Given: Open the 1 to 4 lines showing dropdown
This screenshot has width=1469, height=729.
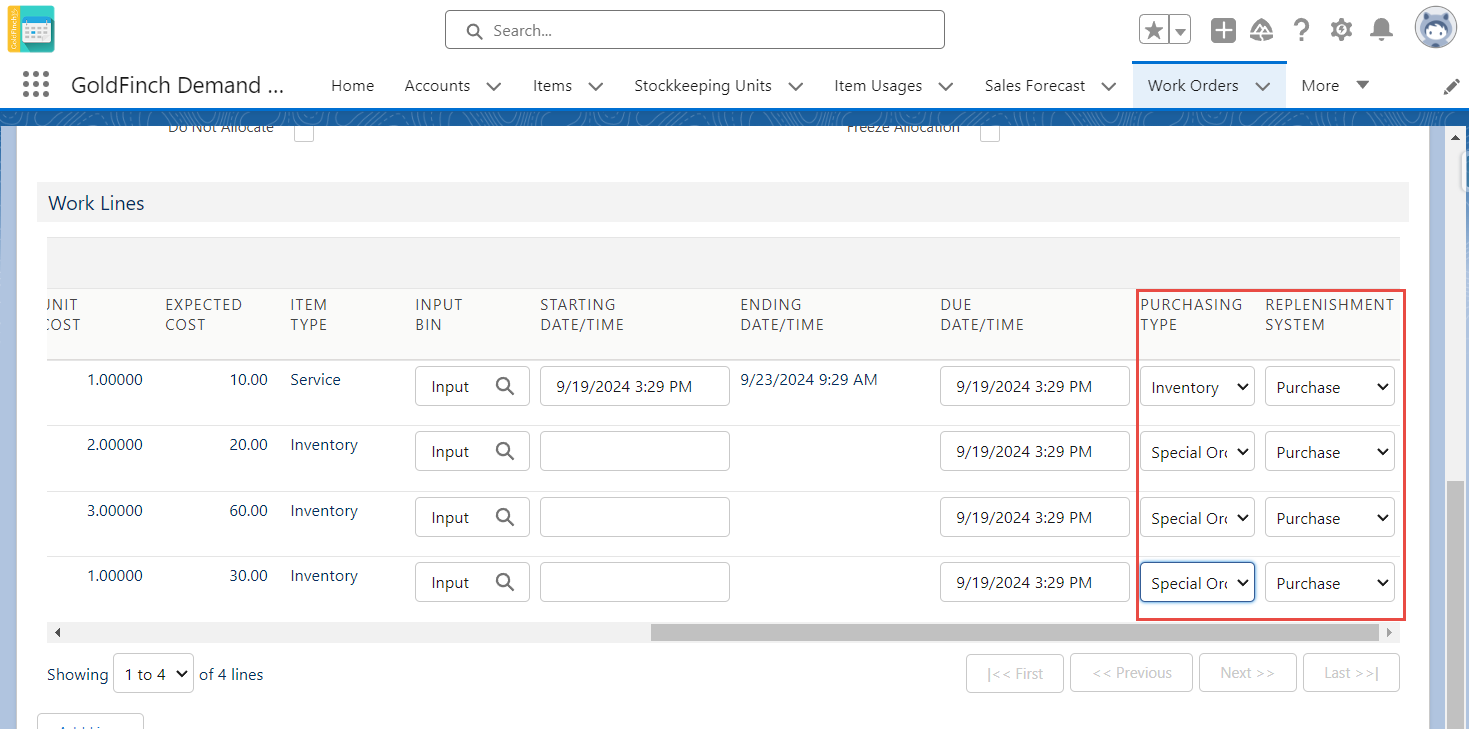Looking at the screenshot, I should coord(153,674).
